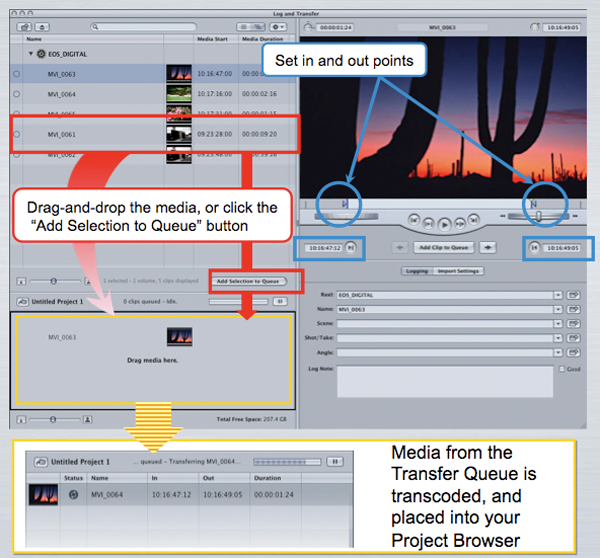This screenshot has width=600, height=558.
Task: Click the queue progress bar above drop area
Action: (x=238, y=302)
